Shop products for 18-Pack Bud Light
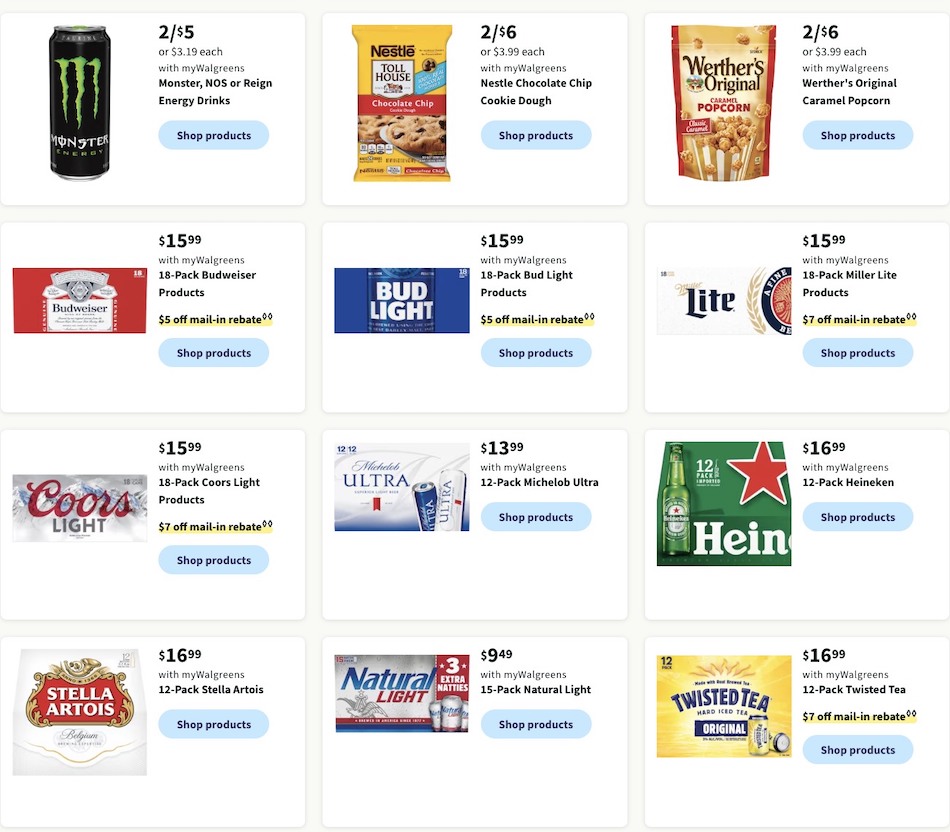The width and height of the screenshot is (950, 832). coord(536,353)
